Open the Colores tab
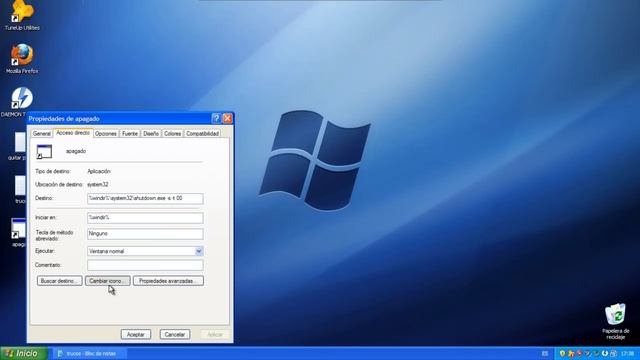640x360 pixels. click(x=172, y=133)
